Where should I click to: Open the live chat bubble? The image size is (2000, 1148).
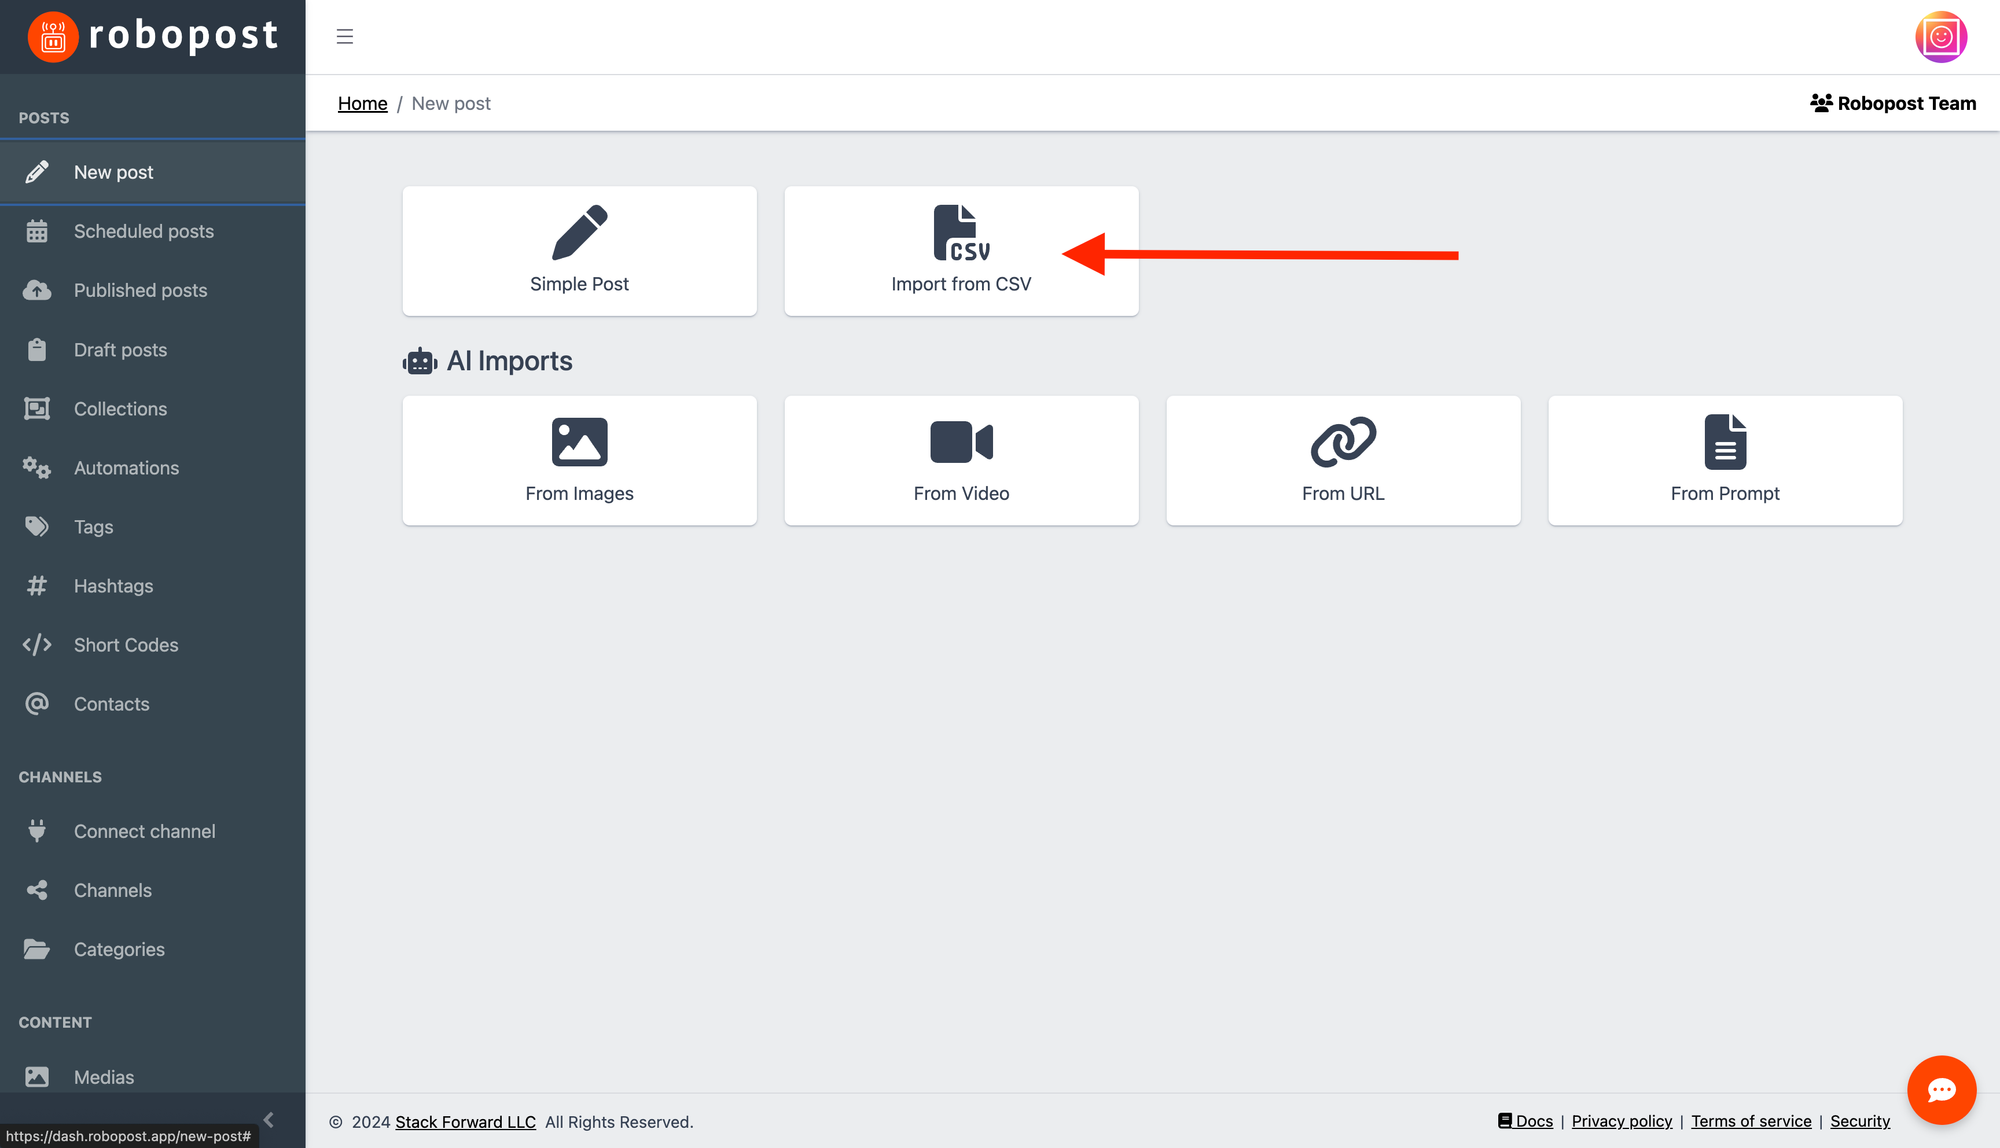pyautogui.click(x=1941, y=1090)
